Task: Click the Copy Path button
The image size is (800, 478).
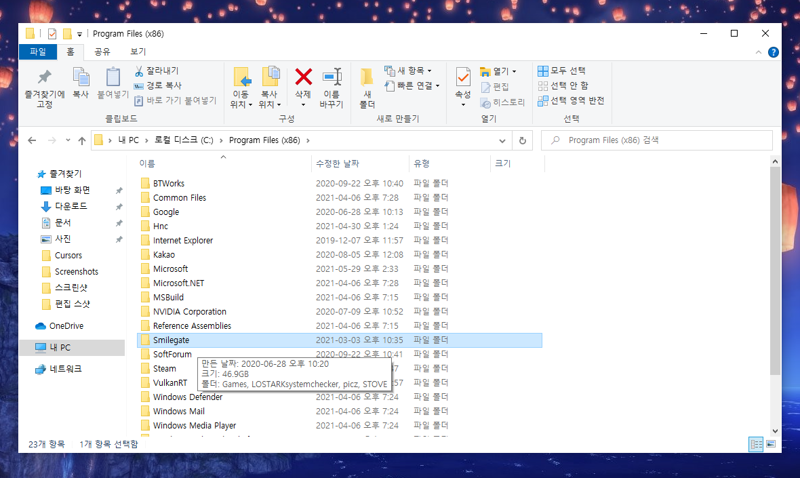Action: [x=158, y=86]
